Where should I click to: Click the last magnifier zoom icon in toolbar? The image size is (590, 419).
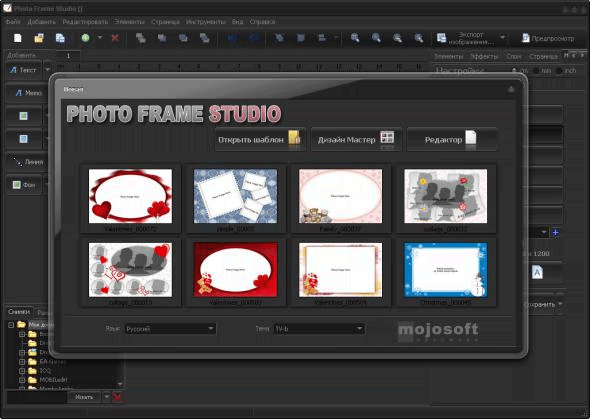pos(418,38)
